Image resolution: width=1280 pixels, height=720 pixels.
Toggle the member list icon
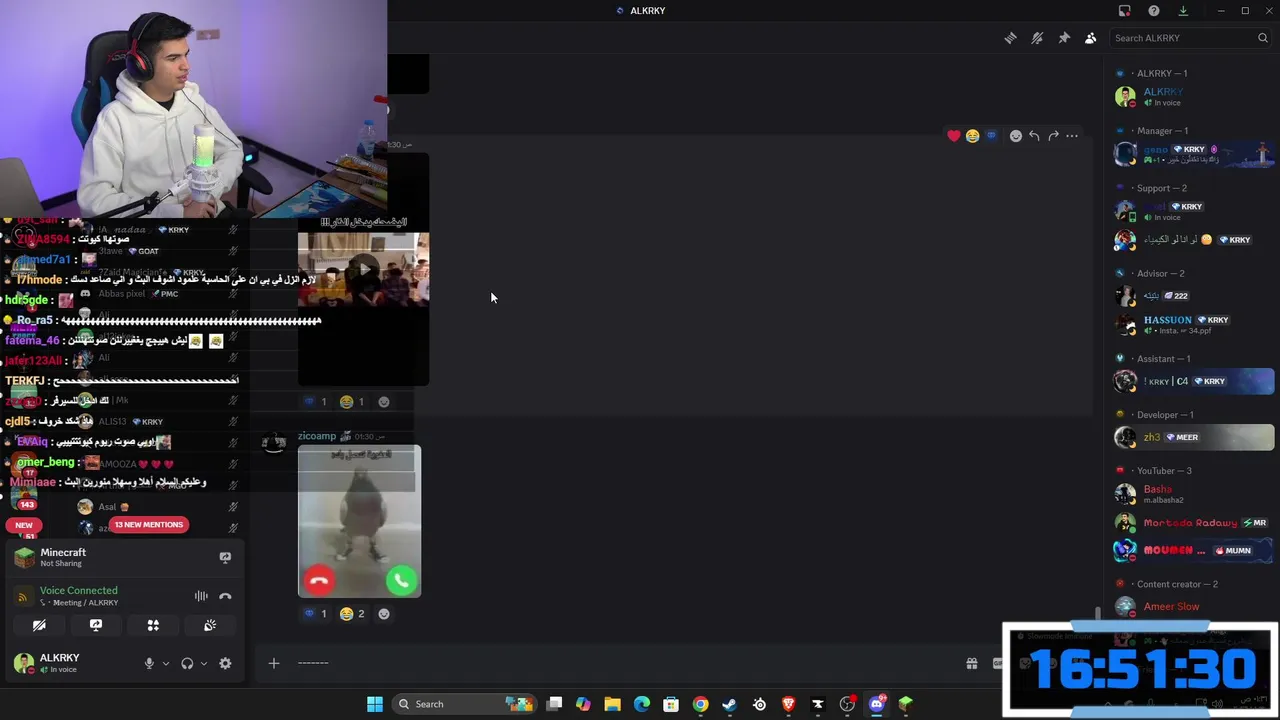(1090, 38)
